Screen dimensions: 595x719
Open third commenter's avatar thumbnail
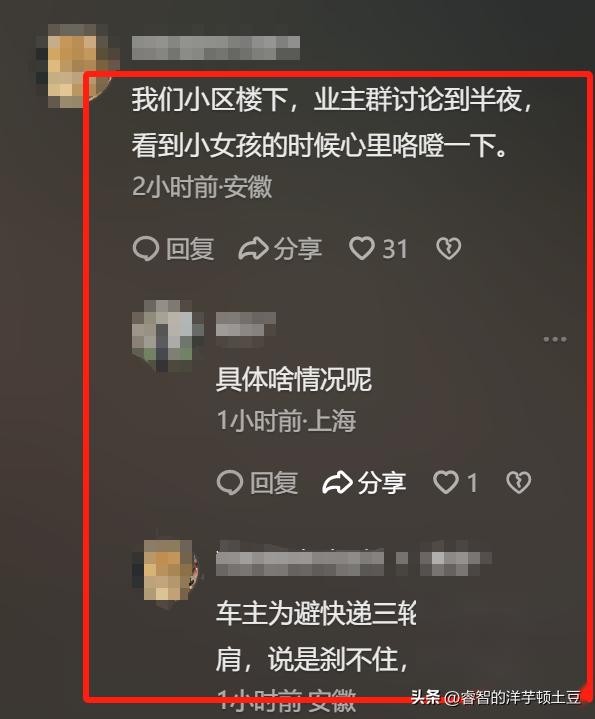[167, 571]
